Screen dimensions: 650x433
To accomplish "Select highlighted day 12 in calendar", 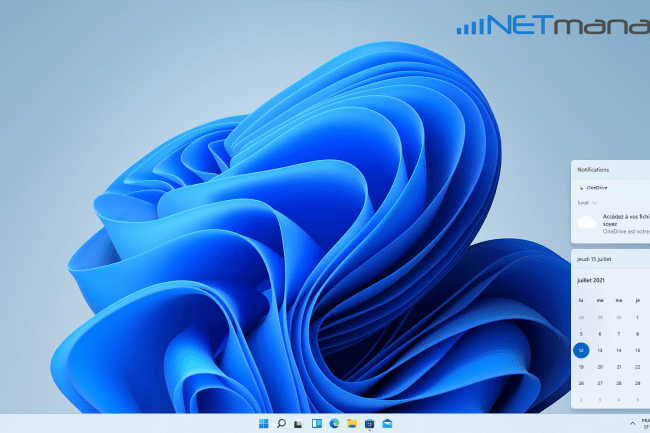I will (581, 350).
